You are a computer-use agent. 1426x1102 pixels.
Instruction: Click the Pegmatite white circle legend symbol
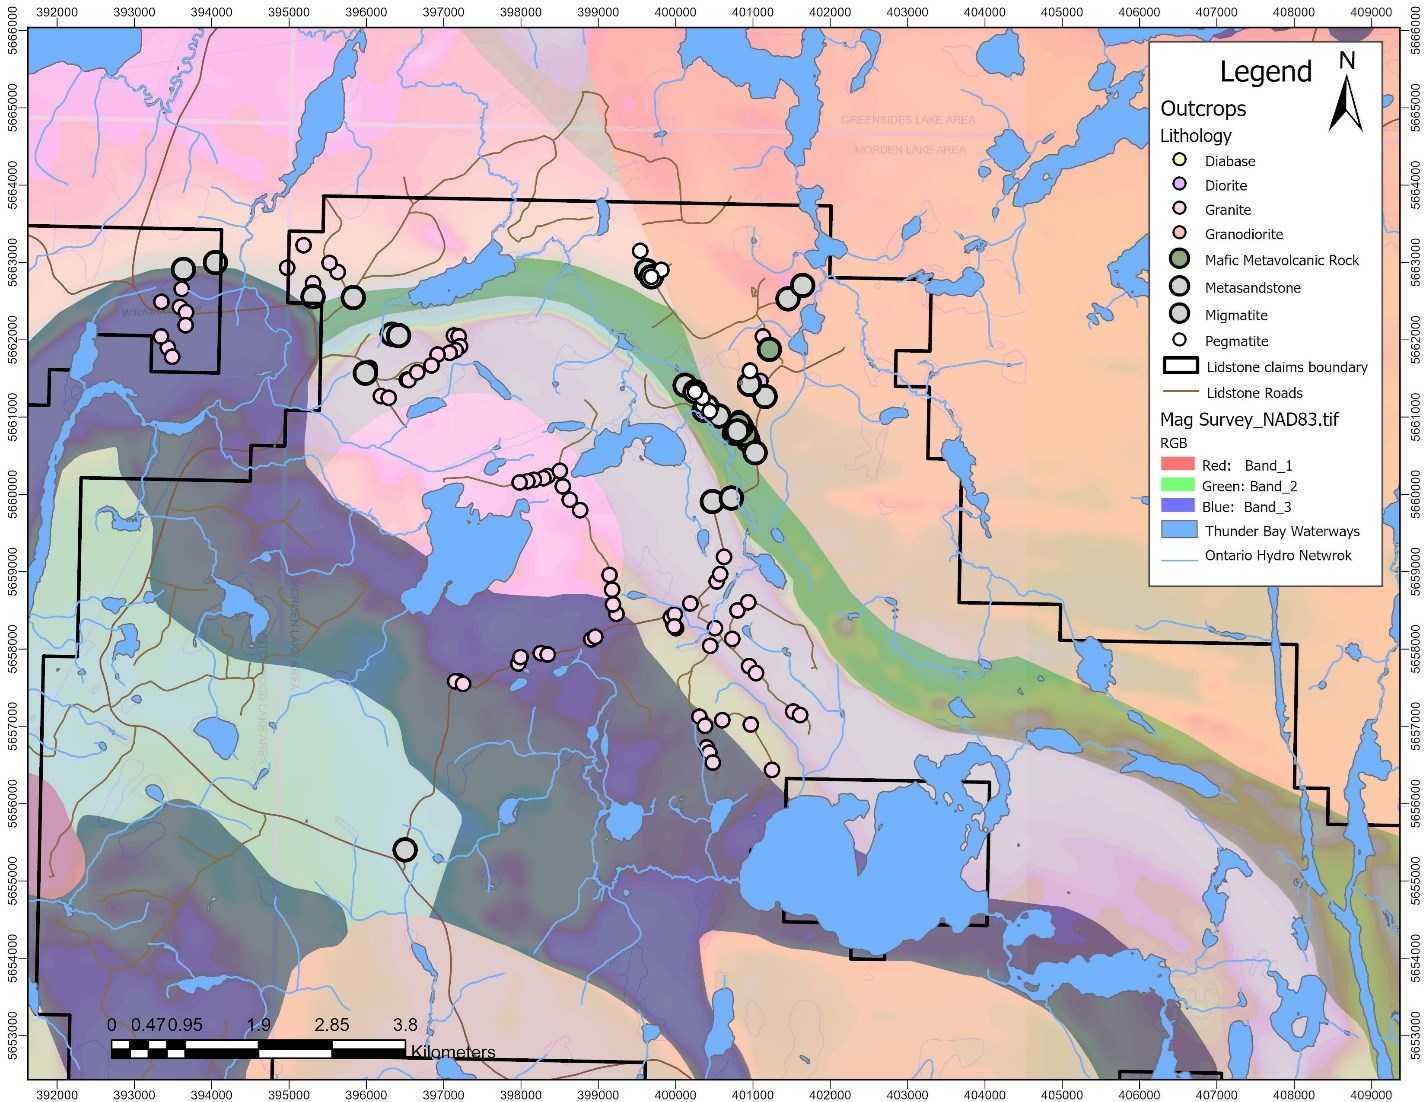(x=1180, y=341)
